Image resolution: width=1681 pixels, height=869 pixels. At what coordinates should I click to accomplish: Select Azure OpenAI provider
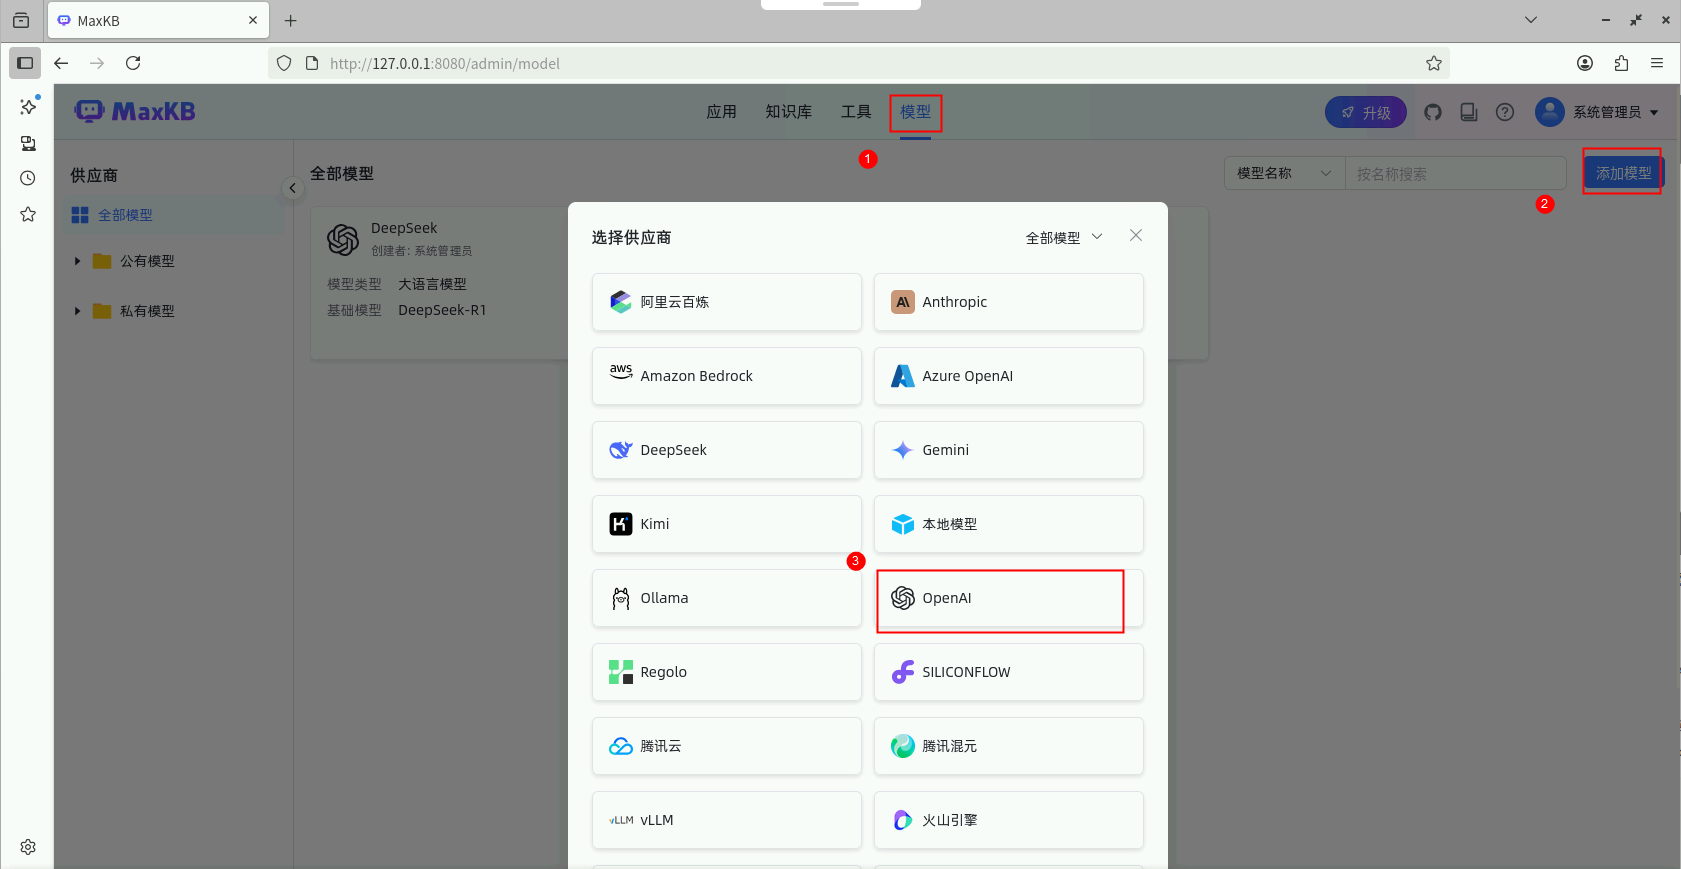(1008, 376)
